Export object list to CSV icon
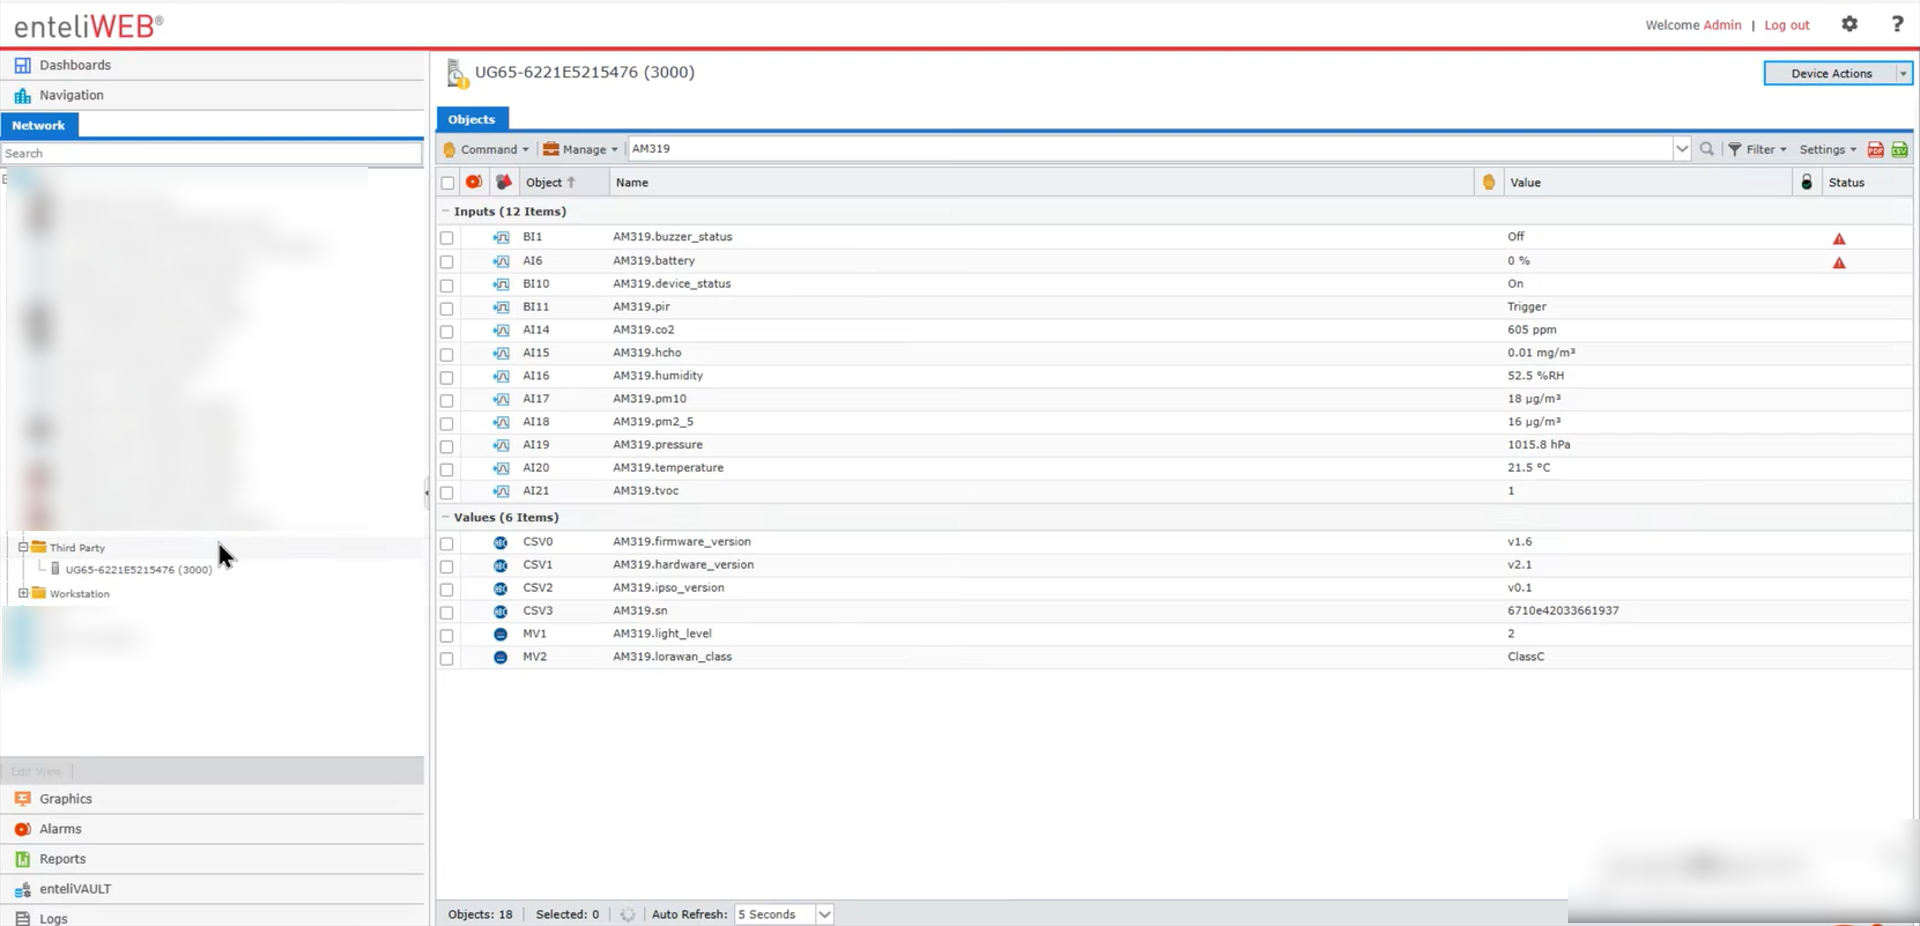 1899,149
